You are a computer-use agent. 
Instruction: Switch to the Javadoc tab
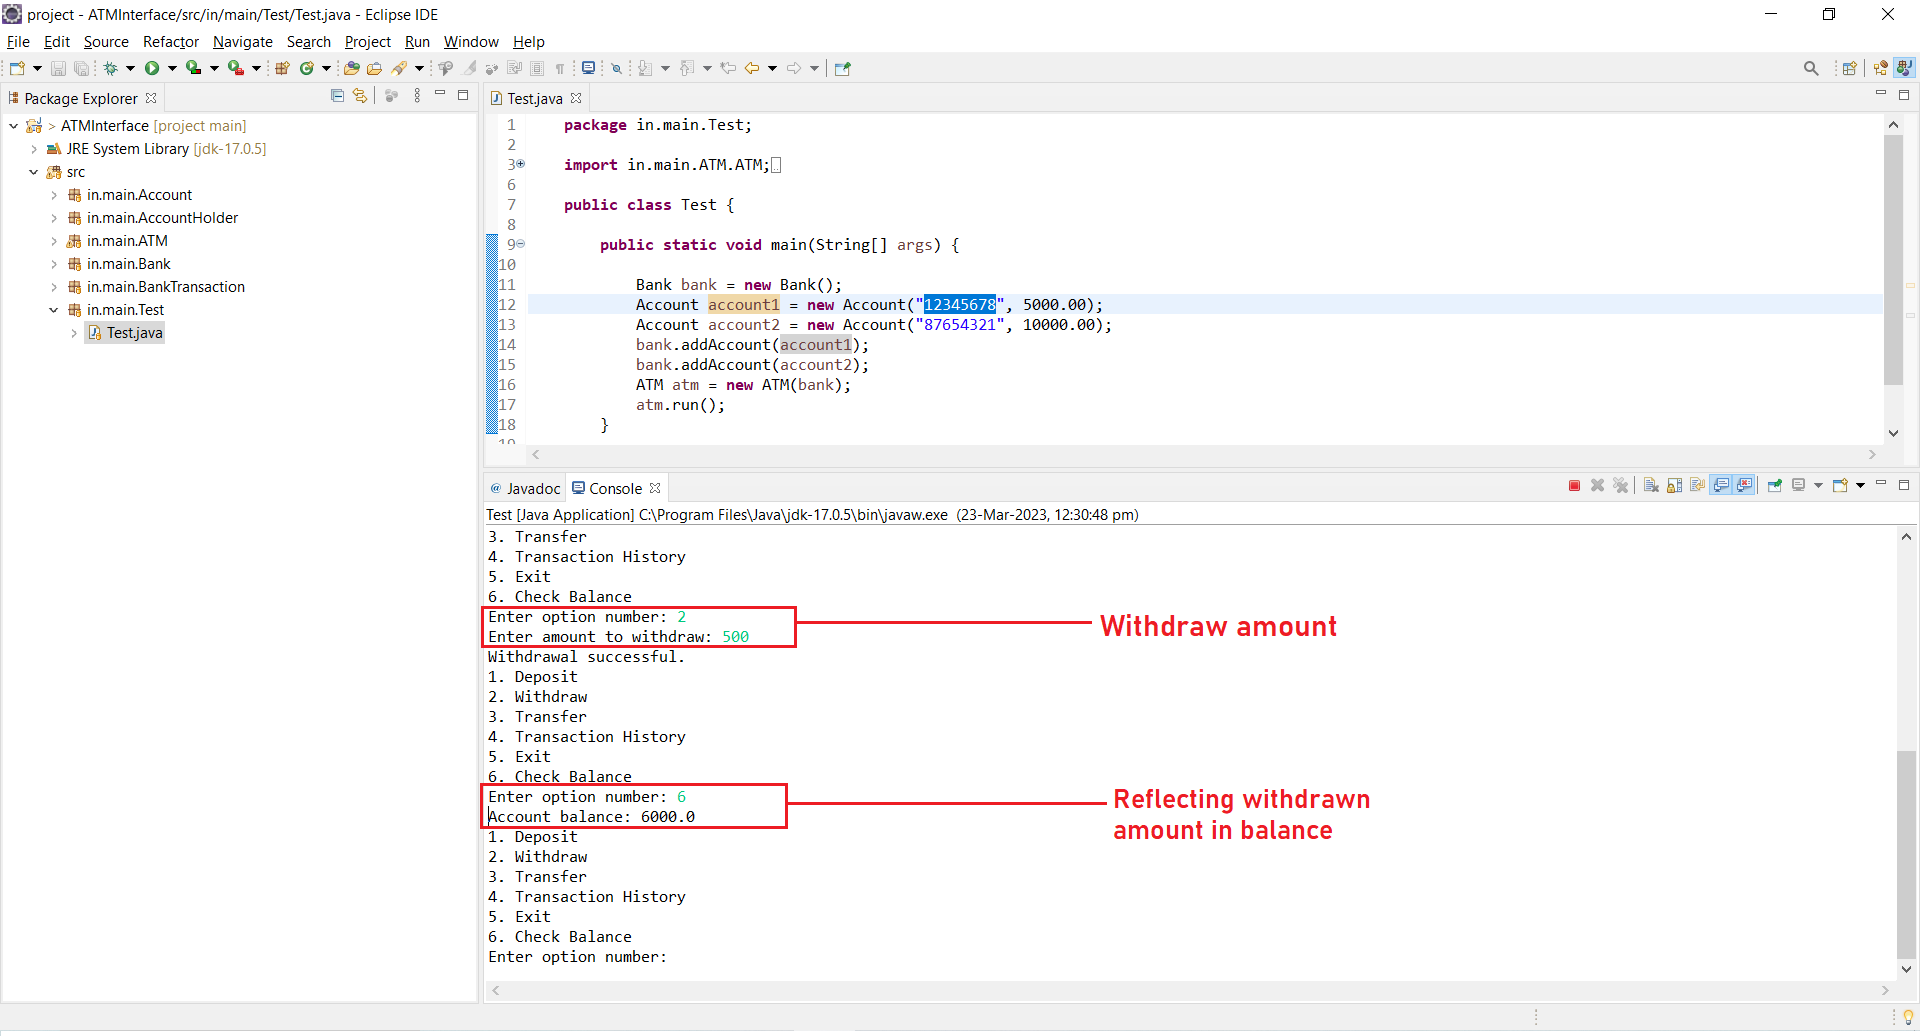coord(525,488)
